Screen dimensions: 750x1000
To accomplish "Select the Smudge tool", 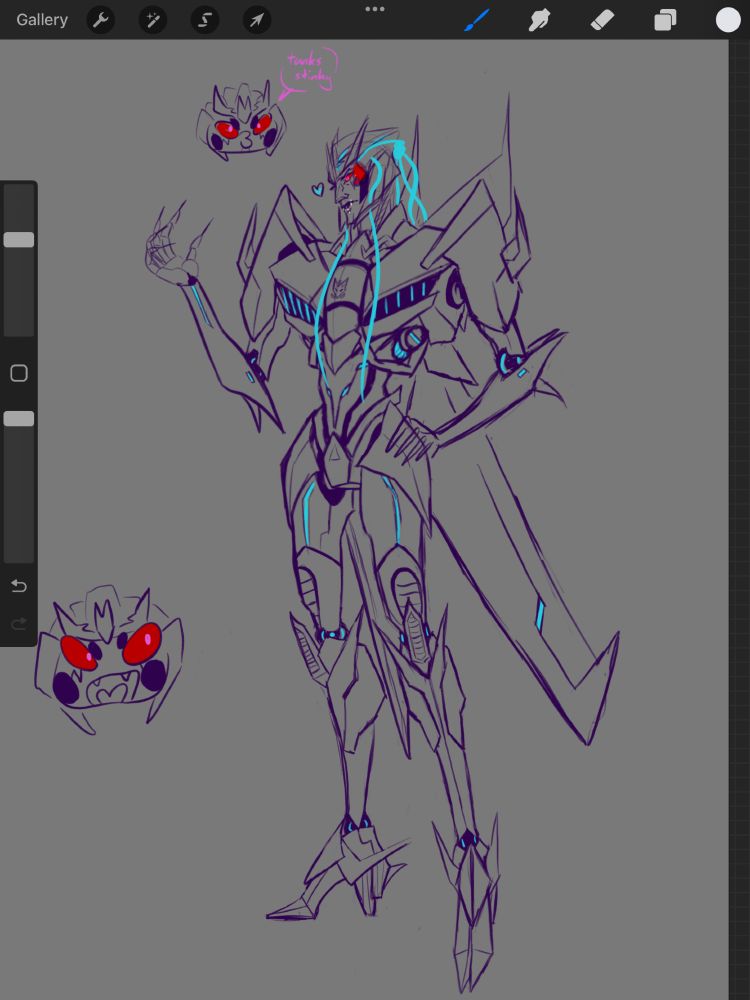I will 540,20.
